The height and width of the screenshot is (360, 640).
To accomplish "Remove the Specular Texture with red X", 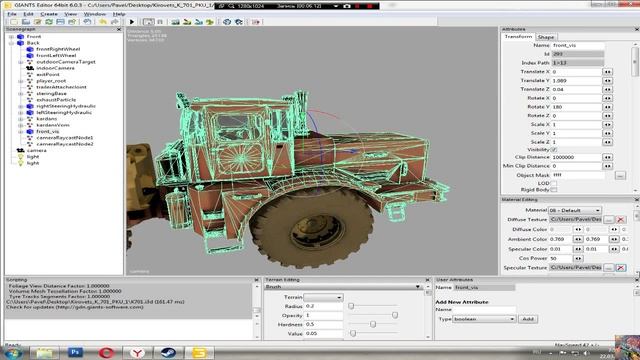I will [620, 268].
